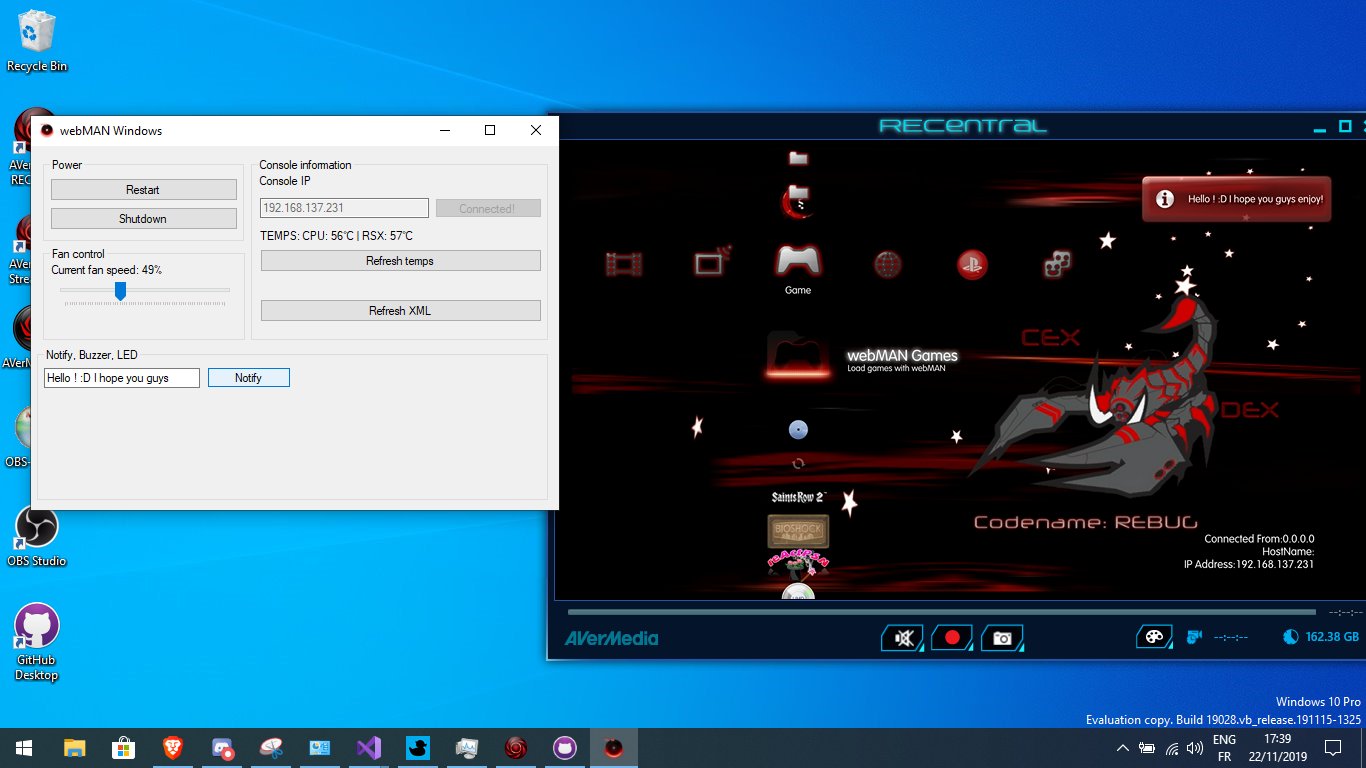The width and height of the screenshot is (1366, 768).
Task: Take a snapshot with RECentral camera icon
Action: pyautogui.click(x=1002, y=638)
